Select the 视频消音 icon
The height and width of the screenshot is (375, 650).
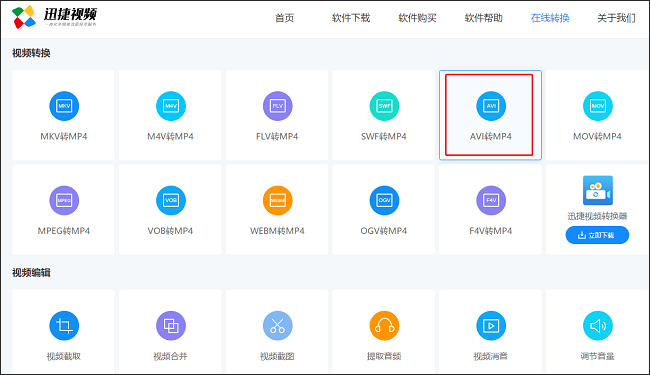click(x=491, y=326)
